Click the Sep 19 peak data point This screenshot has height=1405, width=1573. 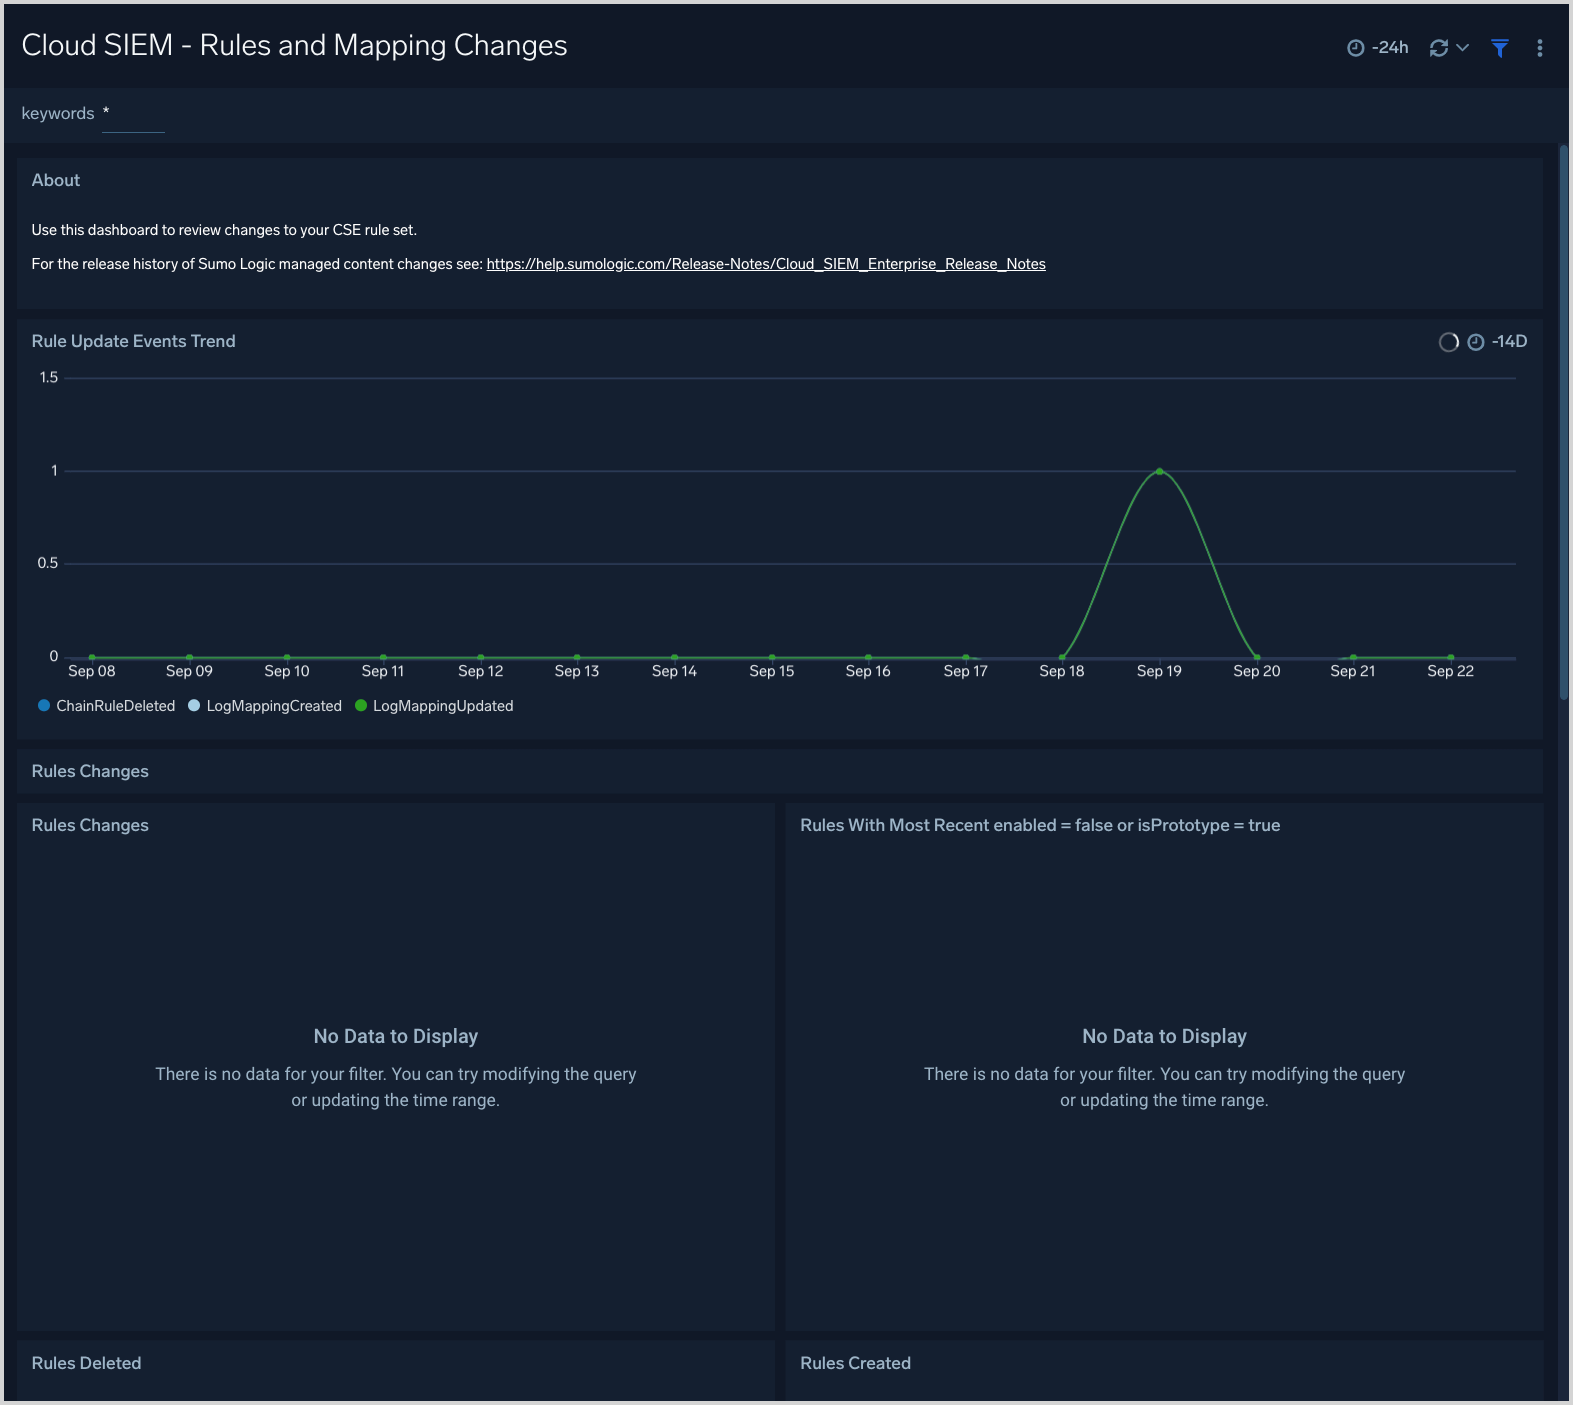(1159, 471)
